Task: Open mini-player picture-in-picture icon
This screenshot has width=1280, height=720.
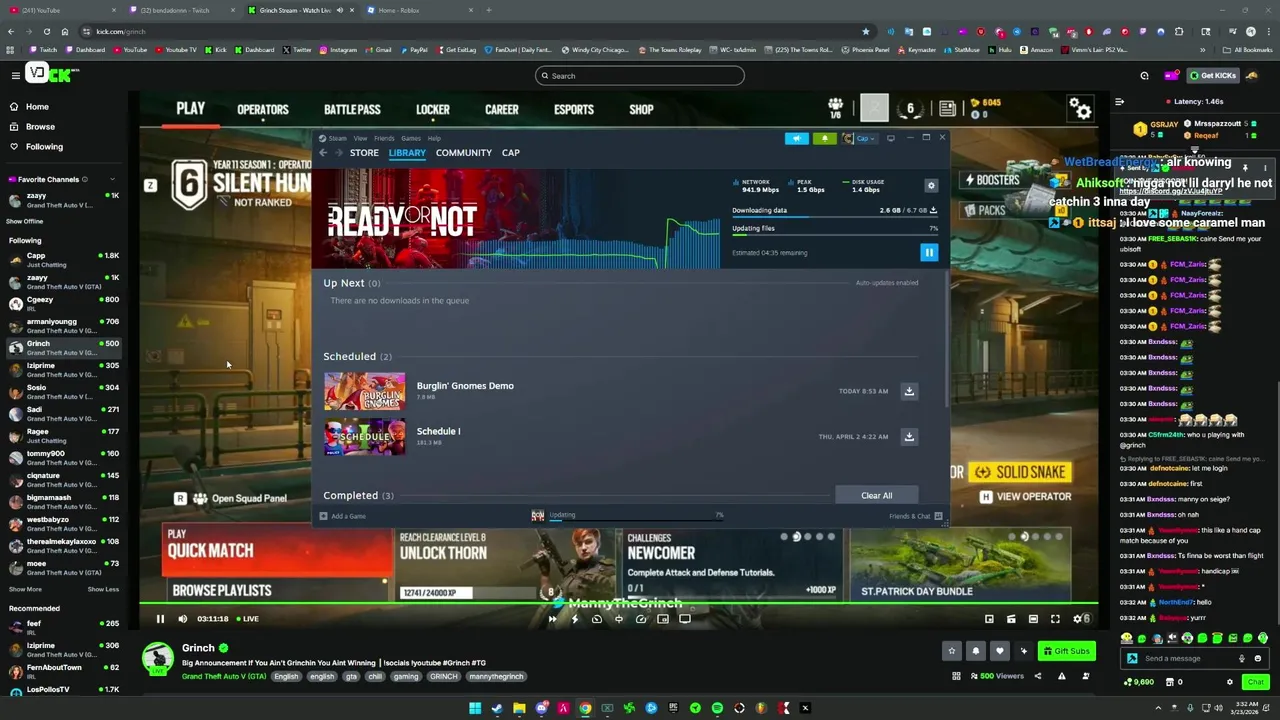Action: click(989, 619)
